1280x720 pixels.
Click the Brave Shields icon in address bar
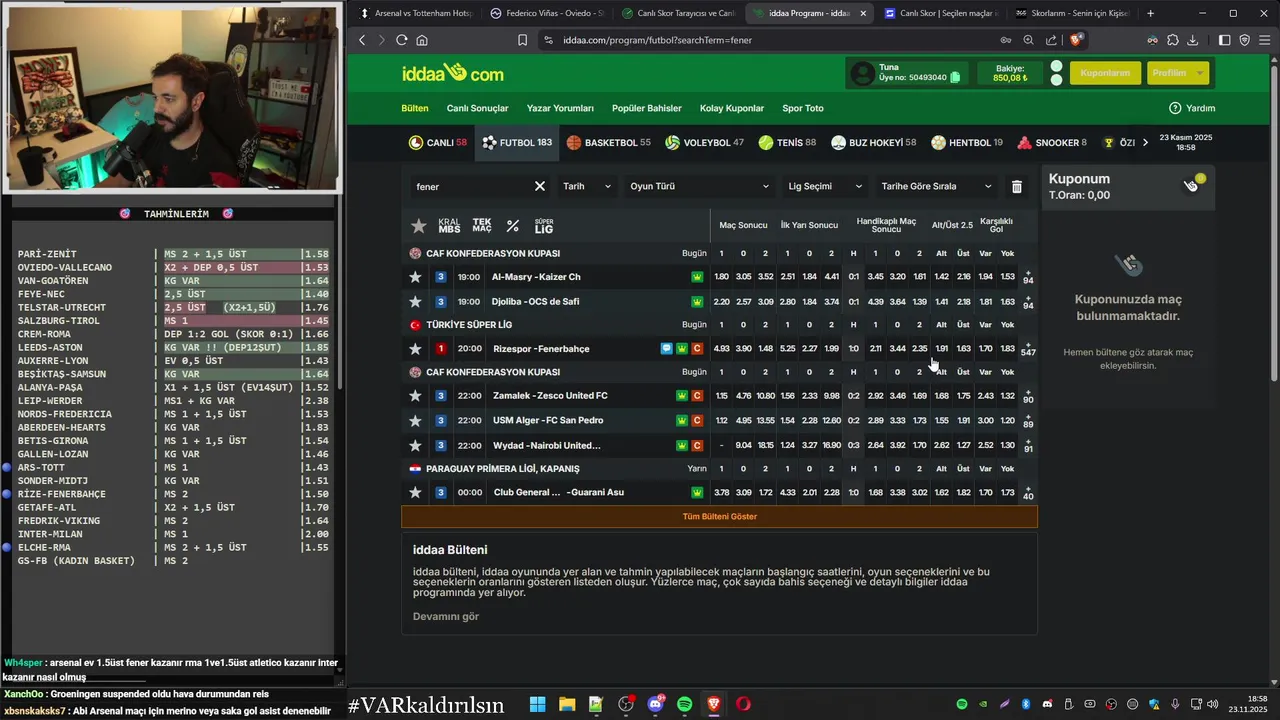[1076, 40]
